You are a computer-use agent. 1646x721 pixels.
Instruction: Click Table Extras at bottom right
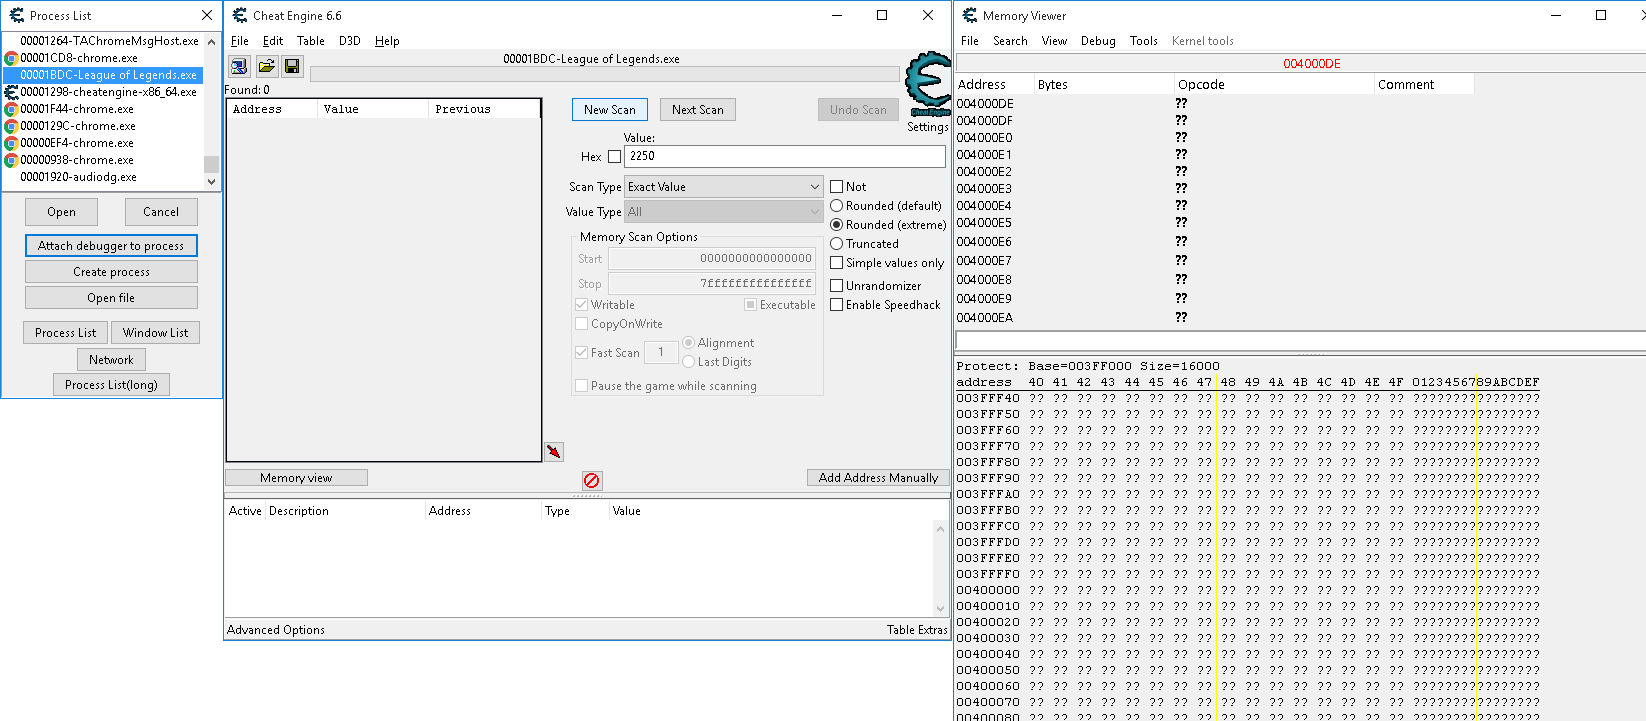pyautogui.click(x=917, y=630)
